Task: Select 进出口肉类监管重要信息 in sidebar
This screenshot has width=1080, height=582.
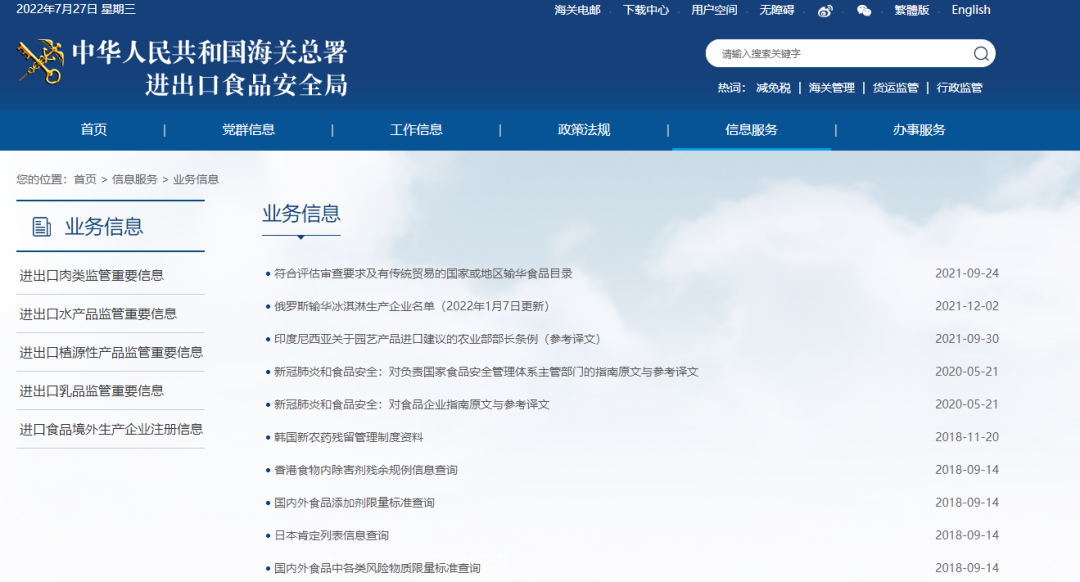Action: pos(92,276)
